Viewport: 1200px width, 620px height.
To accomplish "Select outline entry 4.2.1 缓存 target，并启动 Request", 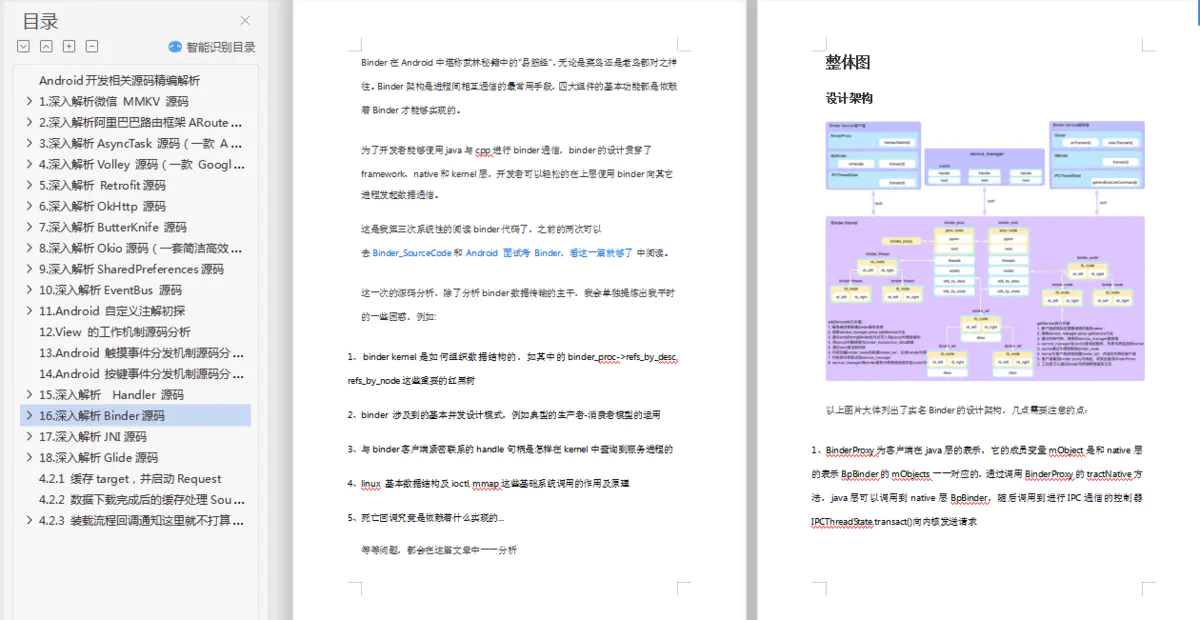I will 130,479.
